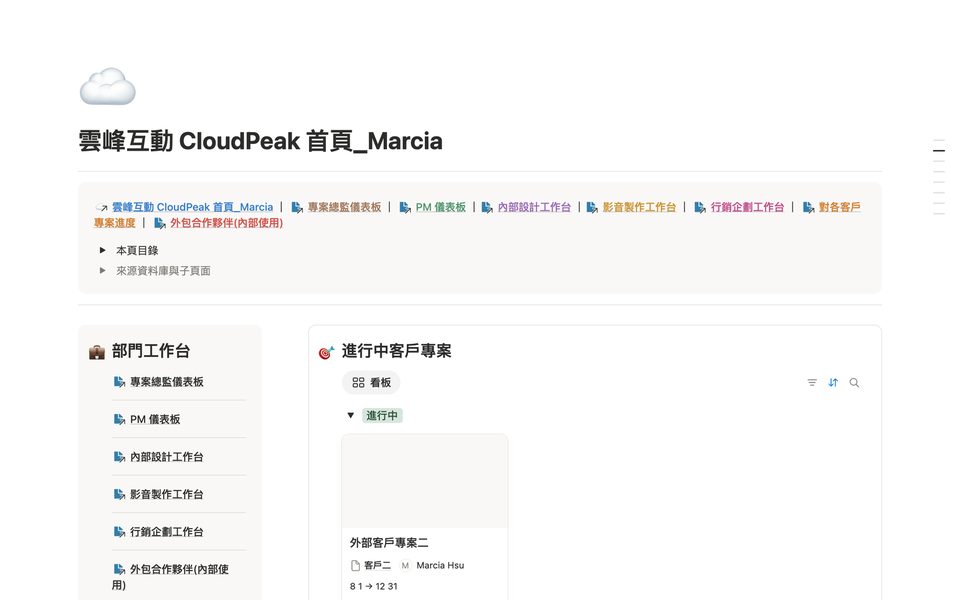The image size is (960, 600).
Task: Click the page icon before top 專案總監儀表板
Action: tap(297, 208)
